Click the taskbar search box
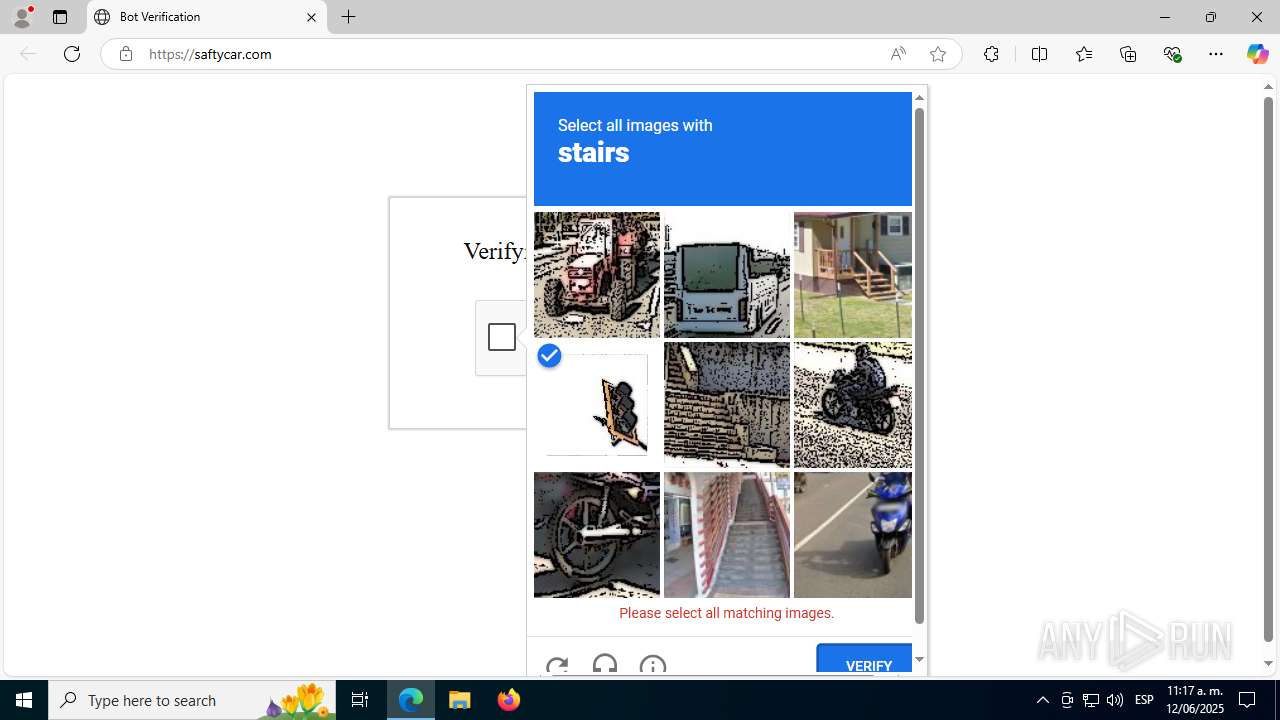1280x720 pixels. (x=192, y=700)
